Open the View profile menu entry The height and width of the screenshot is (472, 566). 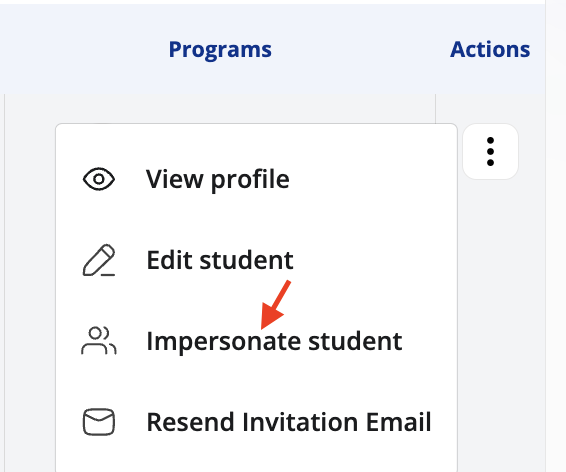coord(256,179)
